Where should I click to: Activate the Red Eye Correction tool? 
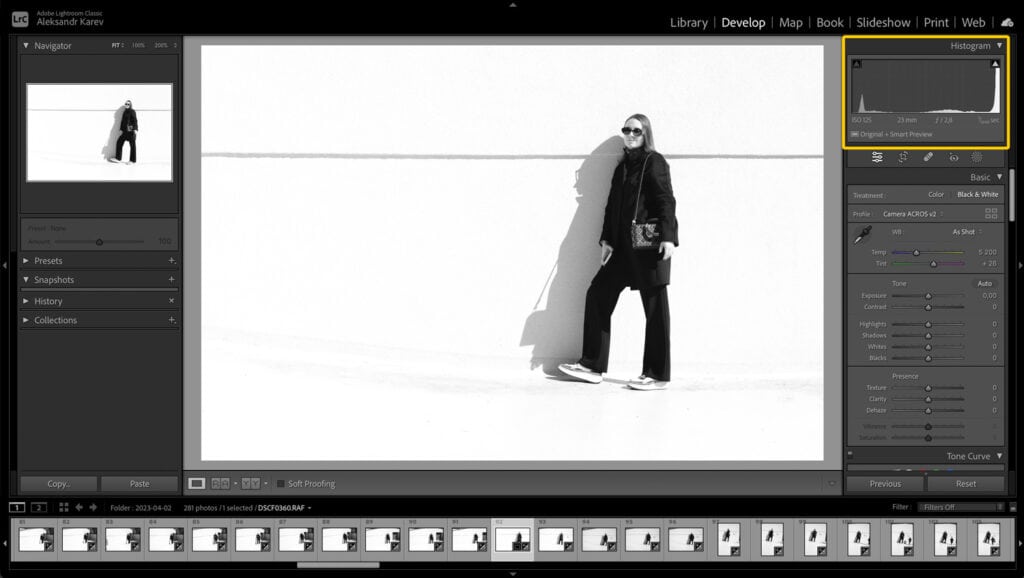point(953,157)
